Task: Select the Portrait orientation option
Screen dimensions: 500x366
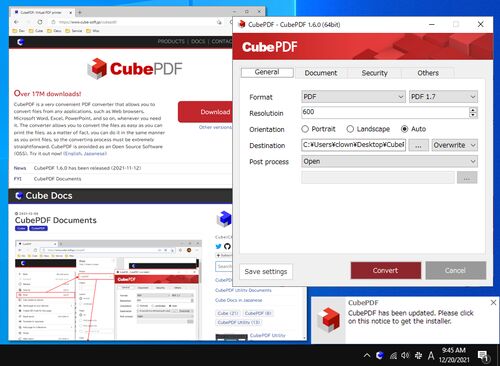Action: point(318,129)
